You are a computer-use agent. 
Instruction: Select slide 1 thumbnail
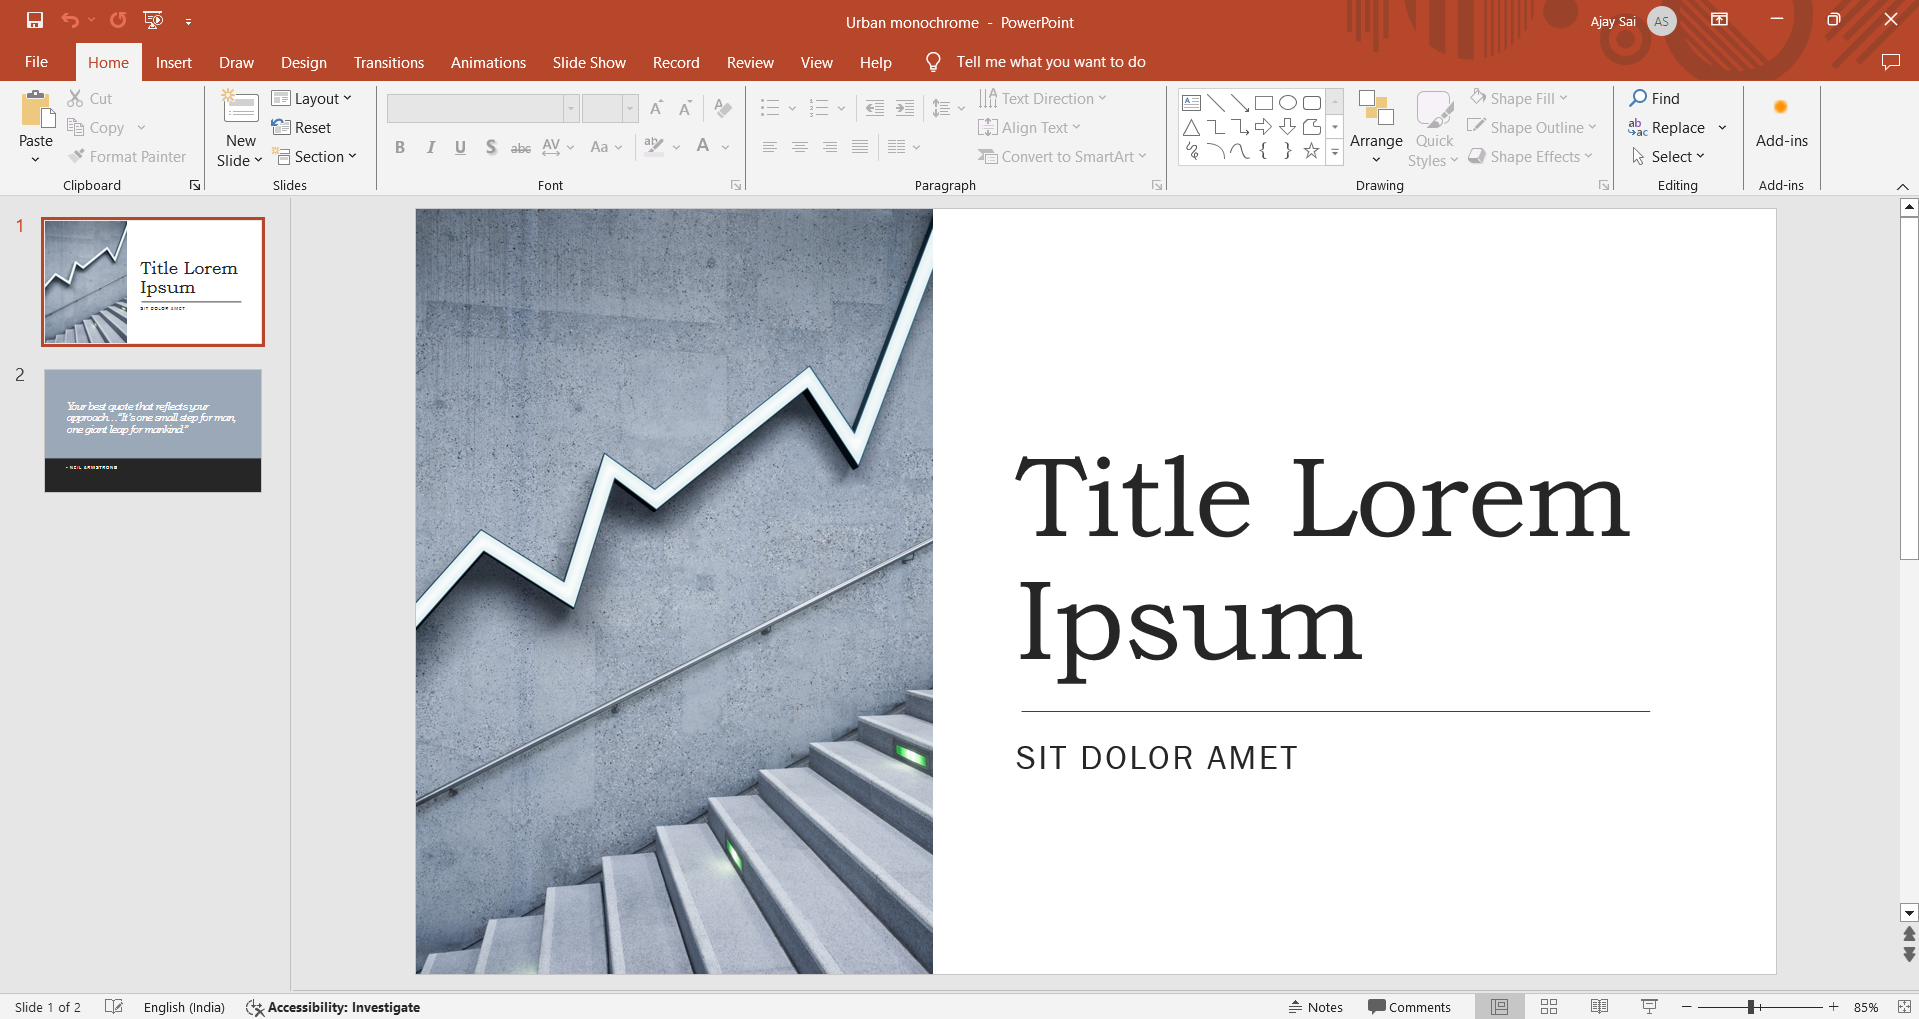coord(153,282)
